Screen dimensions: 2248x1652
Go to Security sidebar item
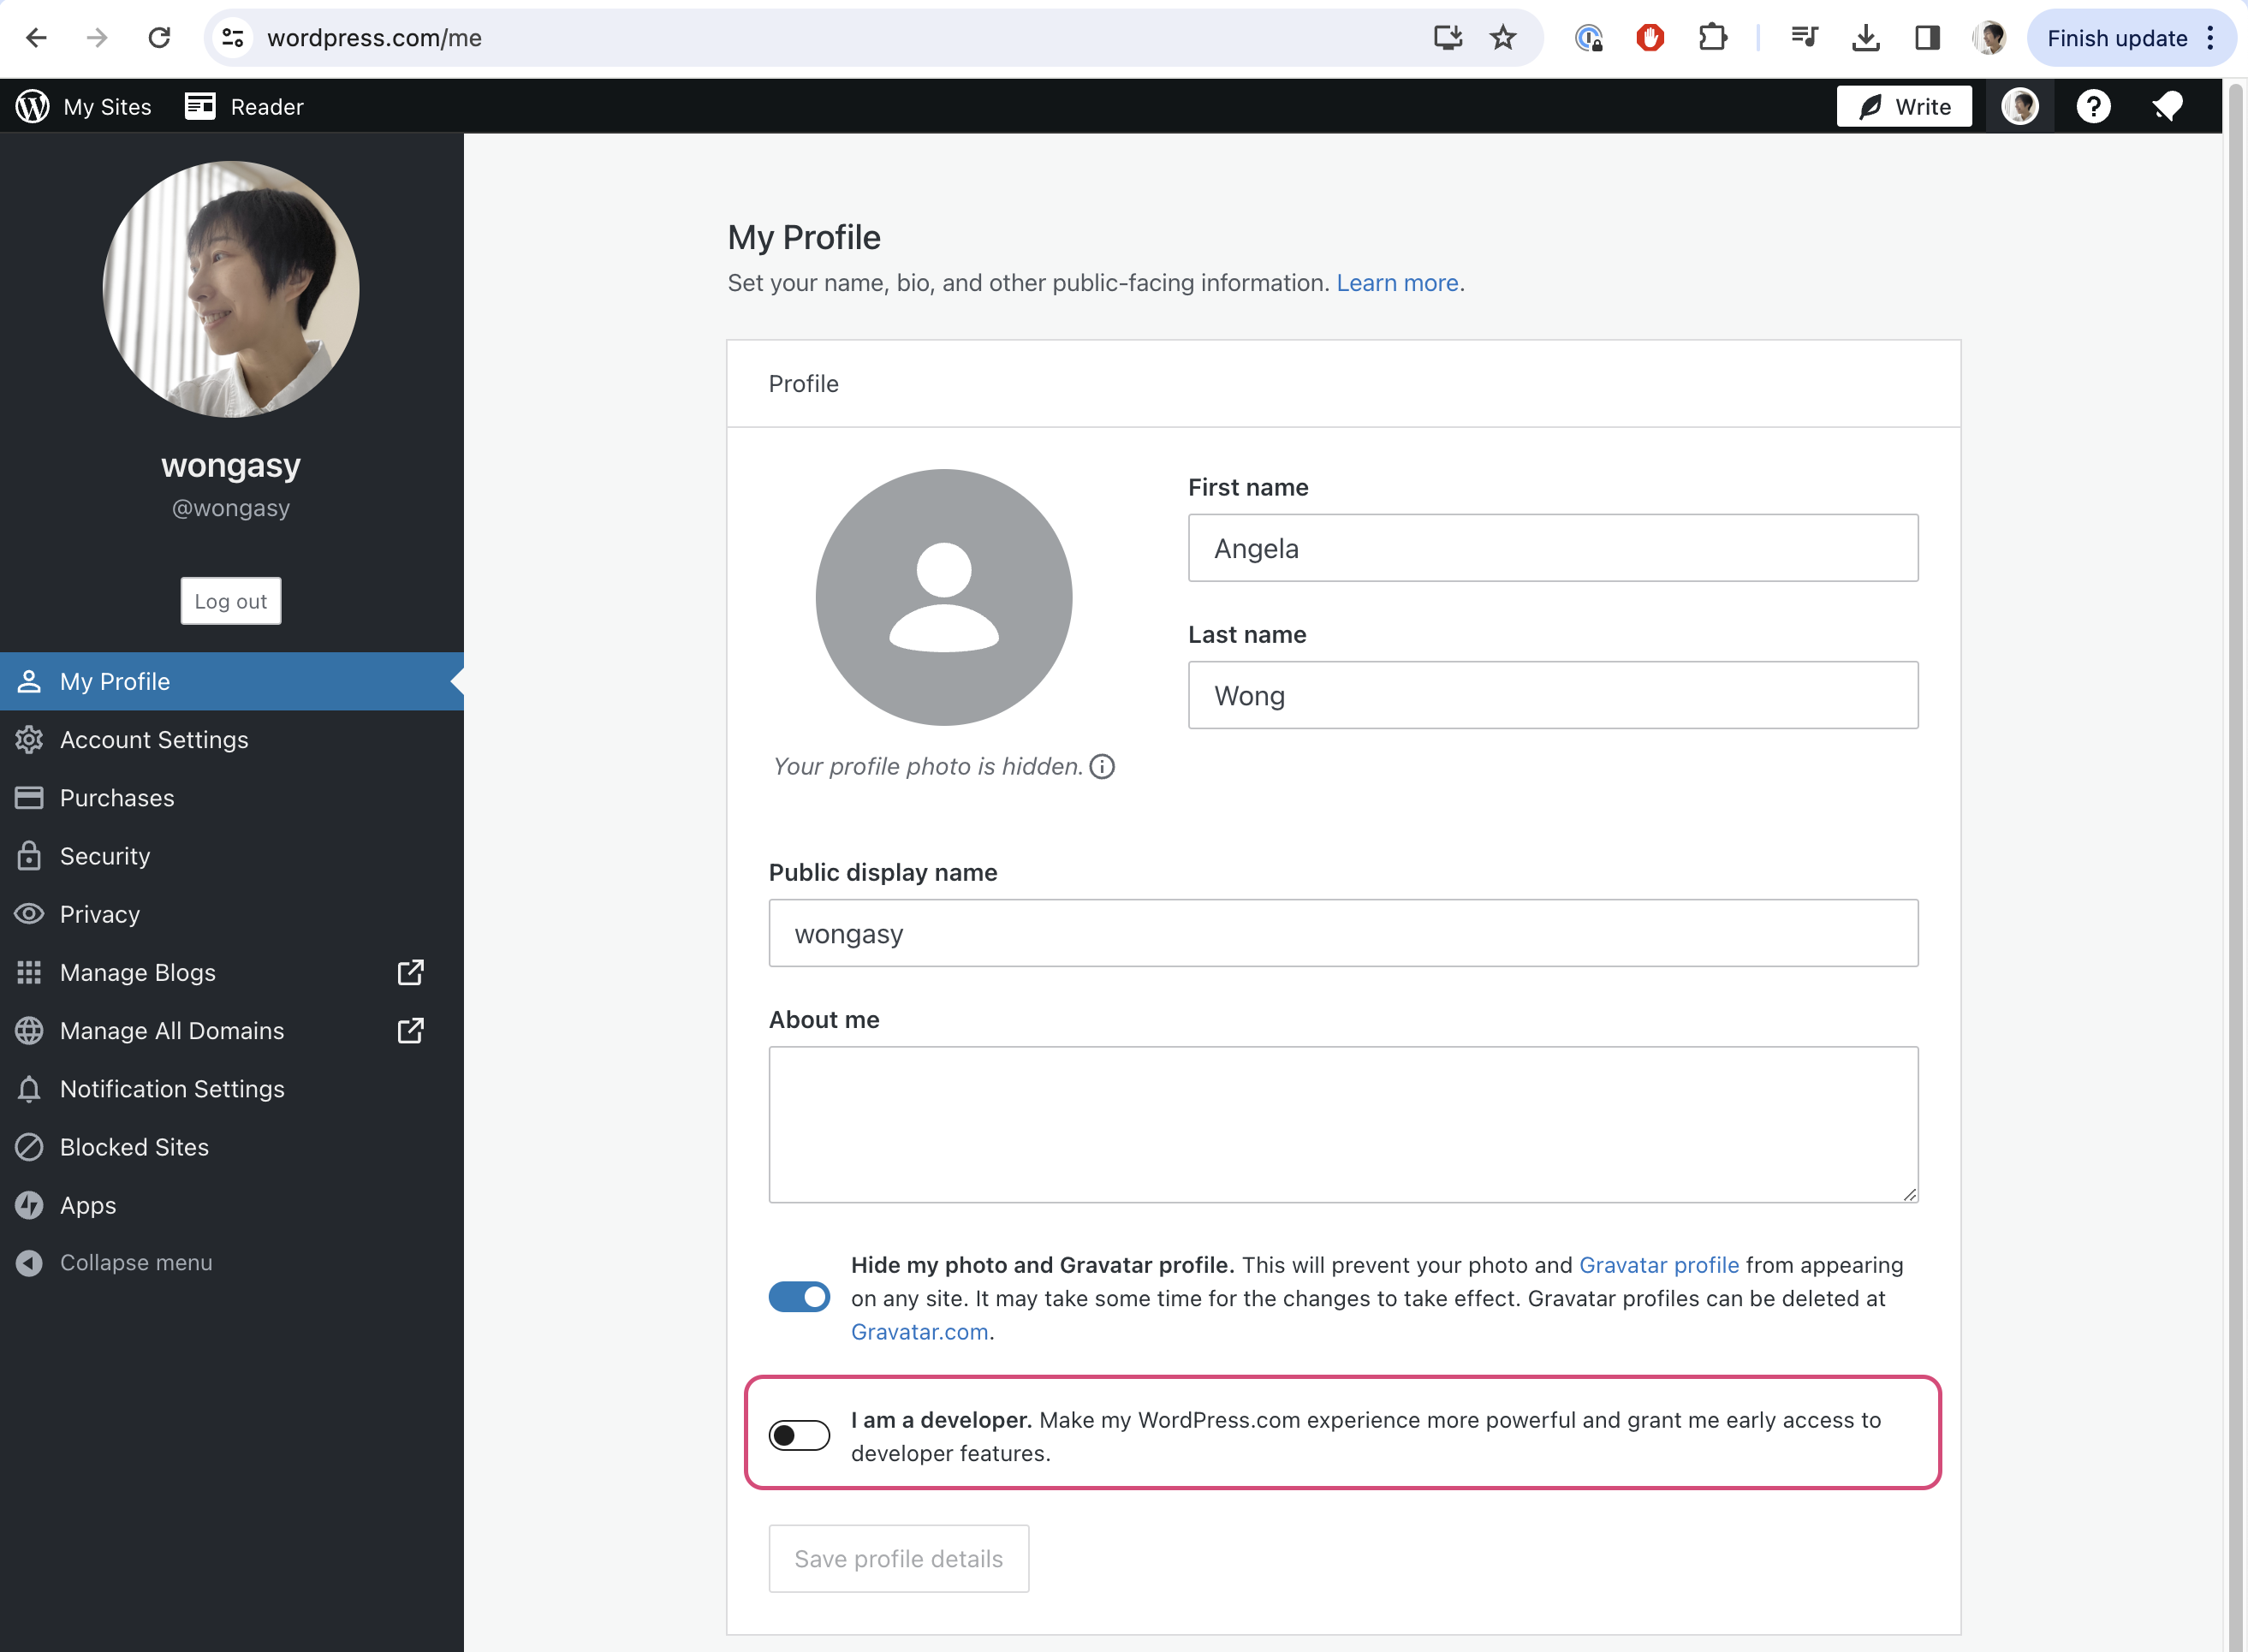pyautogui.click(x=105, y=856)
